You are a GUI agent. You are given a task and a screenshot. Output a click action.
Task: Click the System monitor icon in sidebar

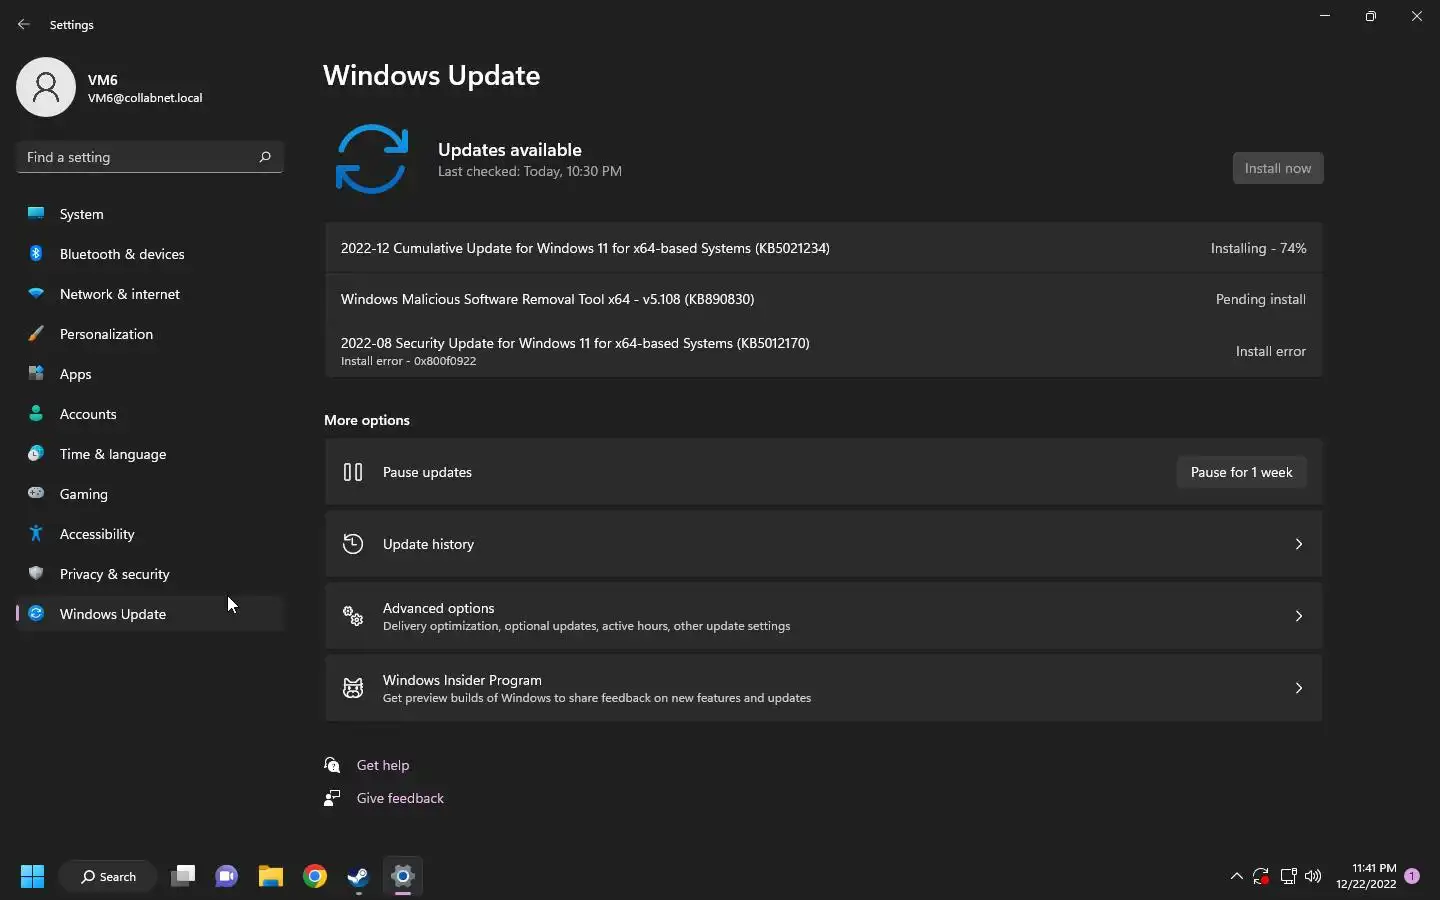click(x=36, y=214)
